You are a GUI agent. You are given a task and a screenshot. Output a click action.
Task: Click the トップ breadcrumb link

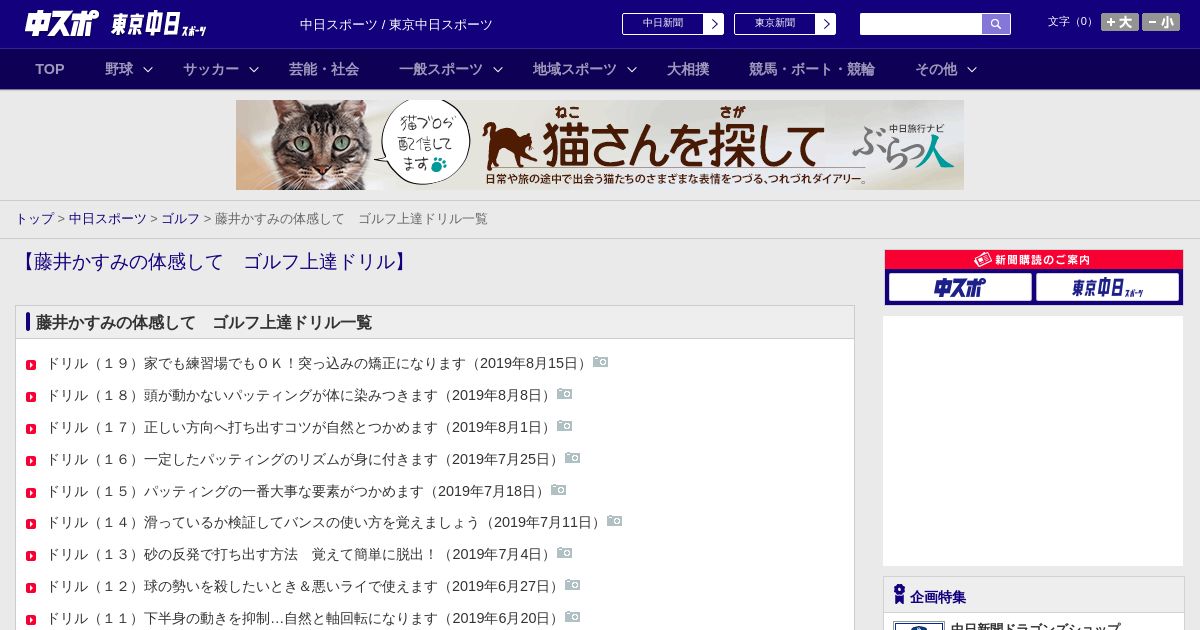tap(34, 218)
